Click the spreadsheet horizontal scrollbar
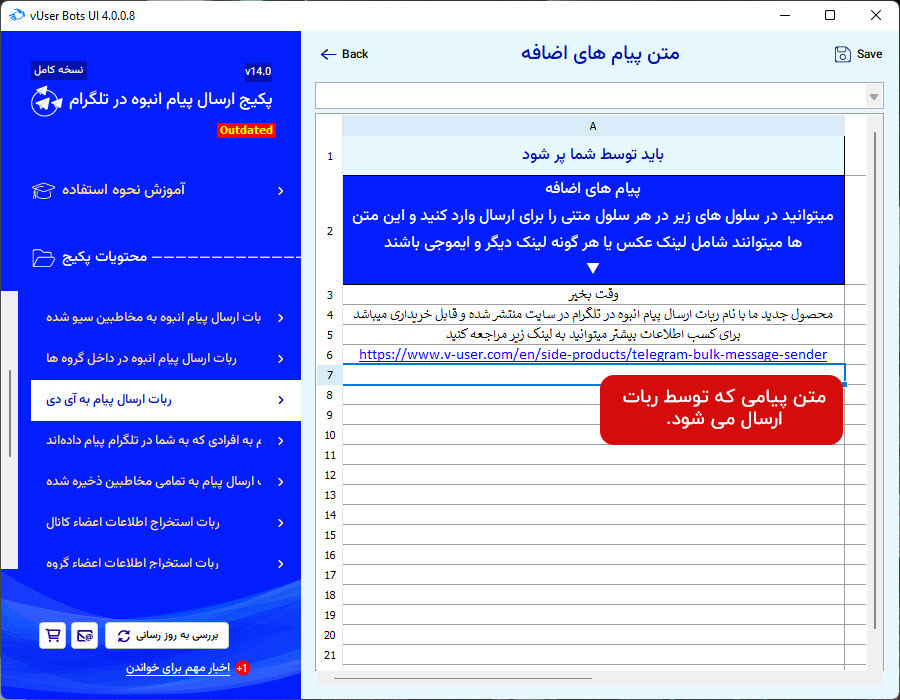This screenshot has width=900, height=700. [463, 678]
